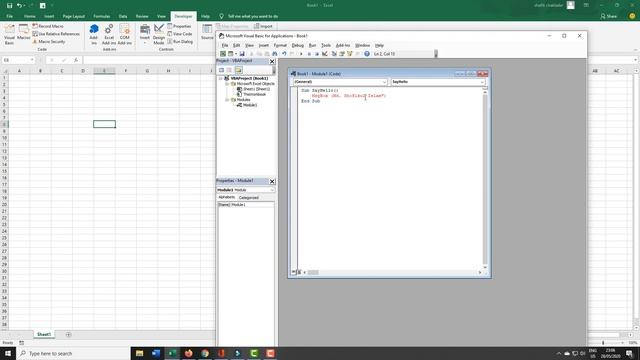Click the code window vertical scrollbar
The image size is (640, 360).
pyautogui.click(x=485, y=180)
